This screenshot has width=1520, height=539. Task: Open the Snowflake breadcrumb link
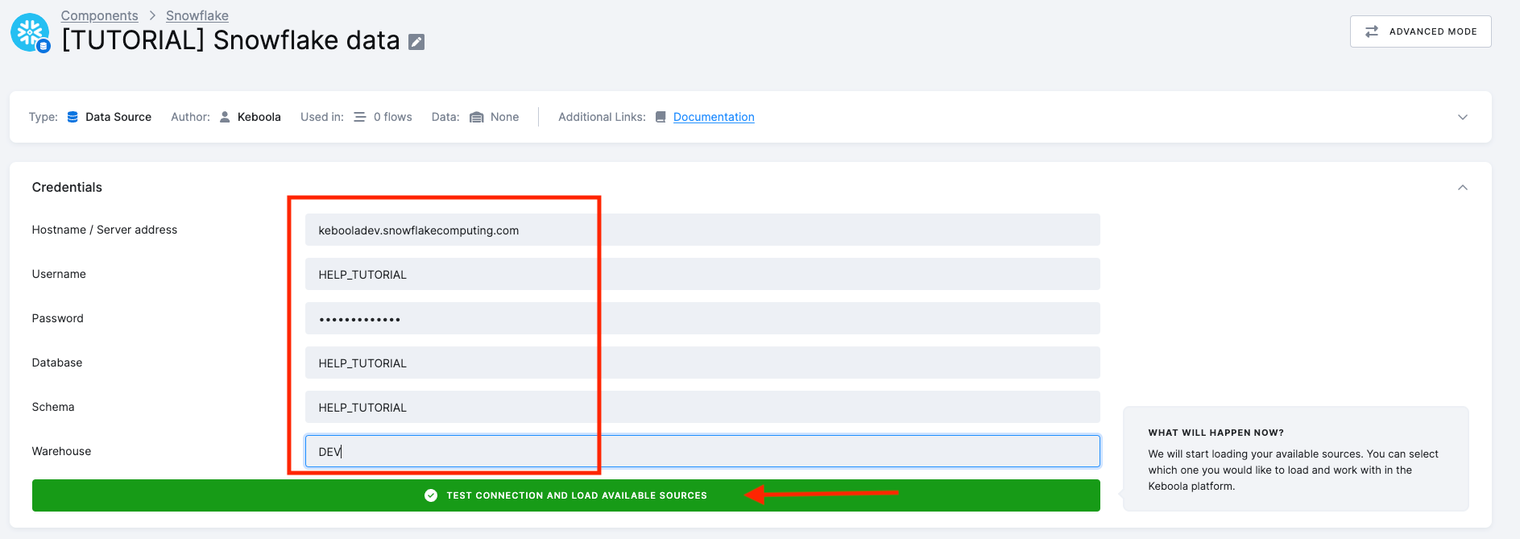click(197, 15)
